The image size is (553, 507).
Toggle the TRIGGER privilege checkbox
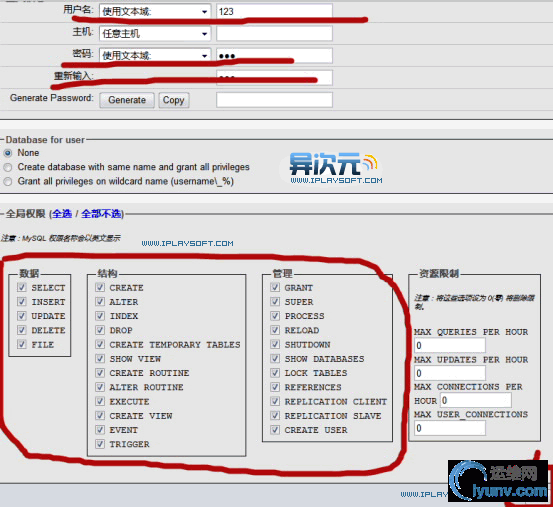coord(100,444)
